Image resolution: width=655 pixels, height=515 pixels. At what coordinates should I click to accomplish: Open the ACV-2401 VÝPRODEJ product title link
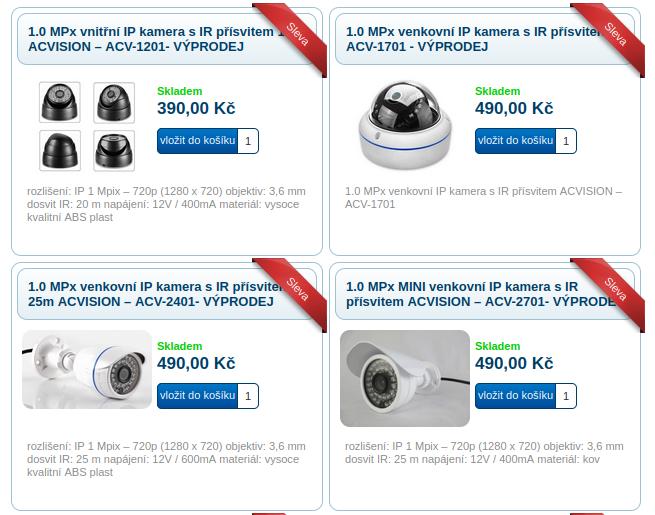[x=155, y=294]
